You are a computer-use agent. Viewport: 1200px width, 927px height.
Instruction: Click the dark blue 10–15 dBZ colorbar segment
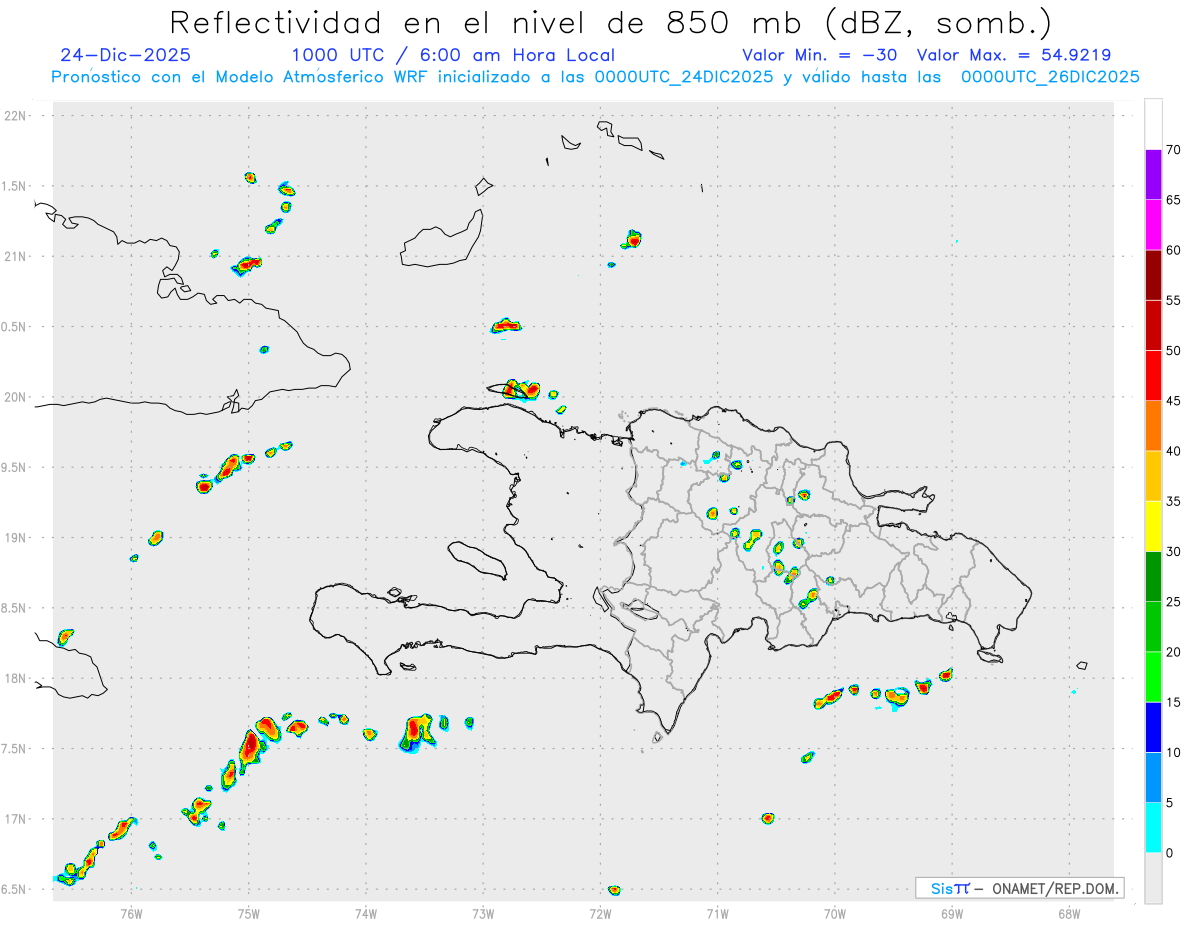coord(1153,727)
